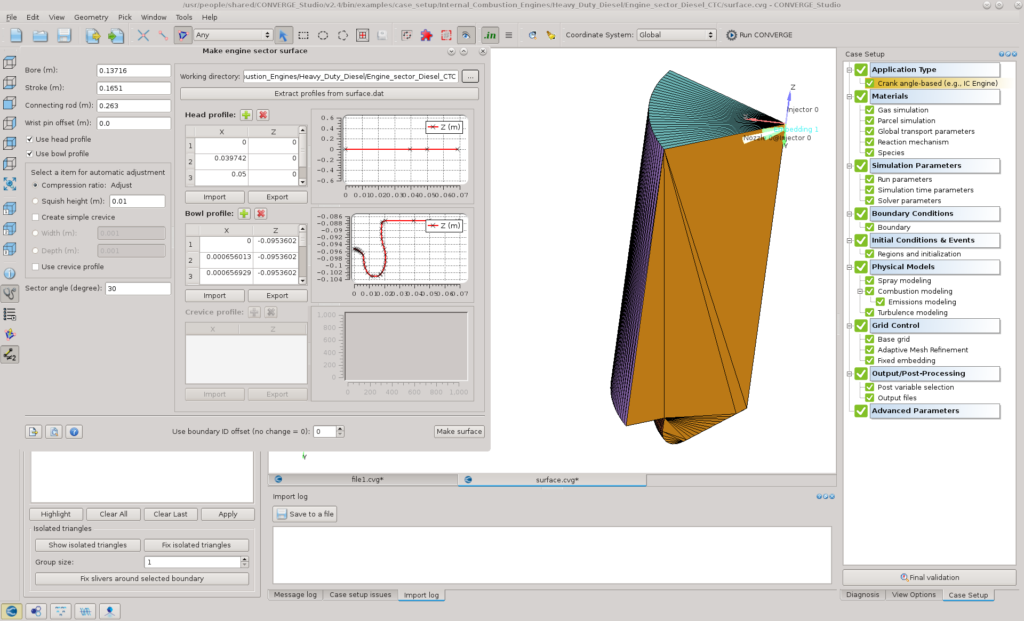Open the Geometry menu
Viewport: 1024px width, 621px height.
tap(91, 17)
